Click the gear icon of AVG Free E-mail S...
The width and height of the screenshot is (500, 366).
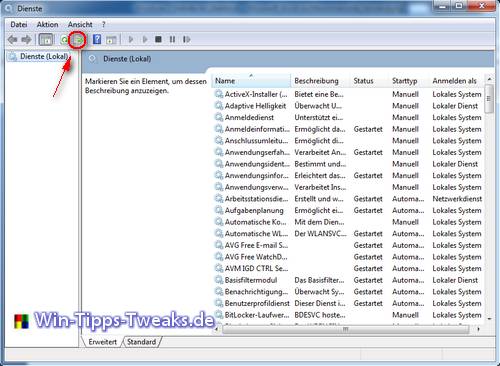(219, 245)
